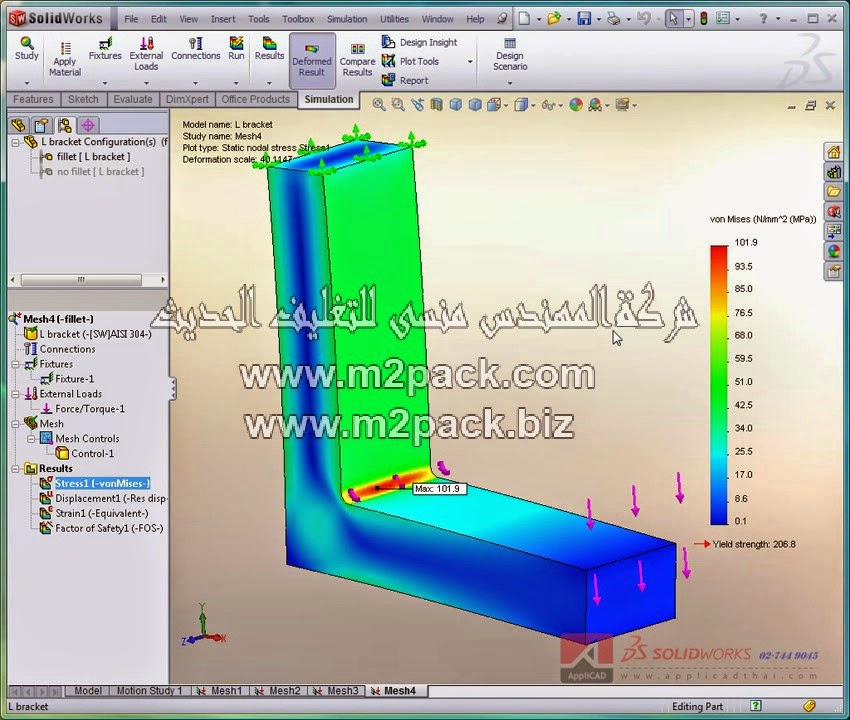The height and width of the screenshot is (720, 850).
Task: Click the SolidWorks Resources home icon
Action: click(833, 152)
